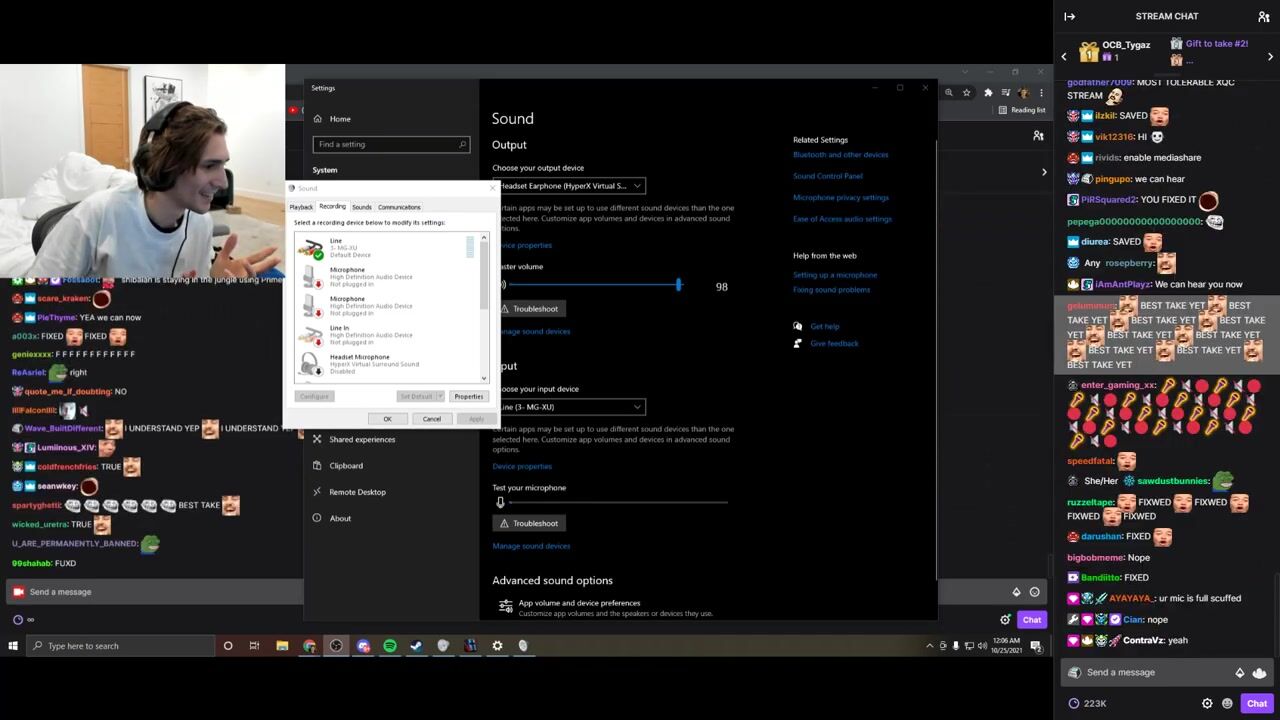Image resolution: width=1280 pixels, height=720 pixels.
Task: Open Sound Control Panel link
Action: click(x=827, y=176)
